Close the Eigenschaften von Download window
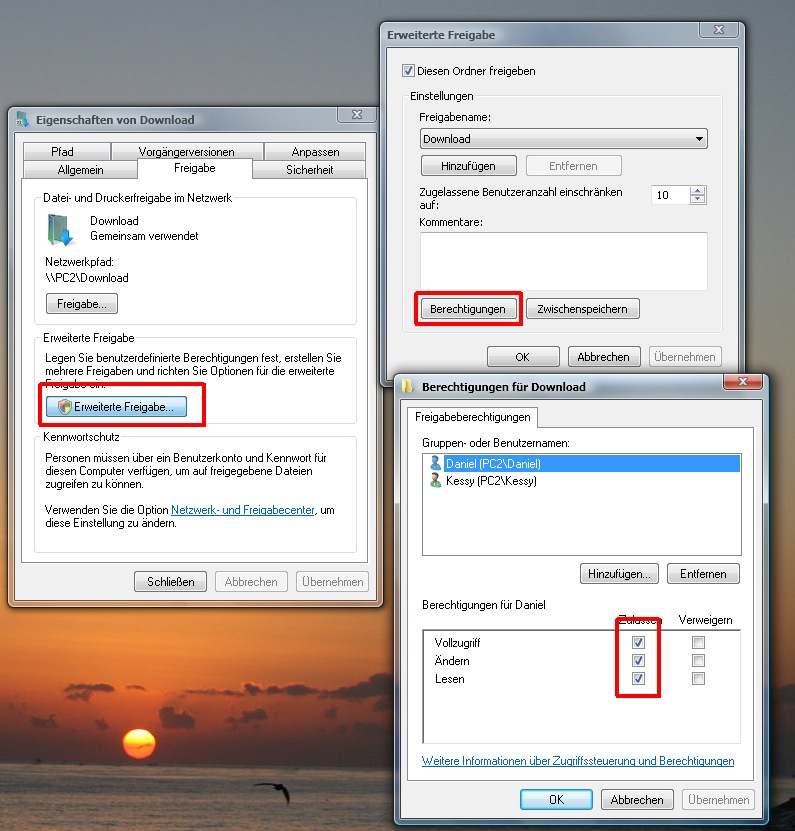Image resolution: width=795 pixels, height=831 pixels. tap(357, 114)
